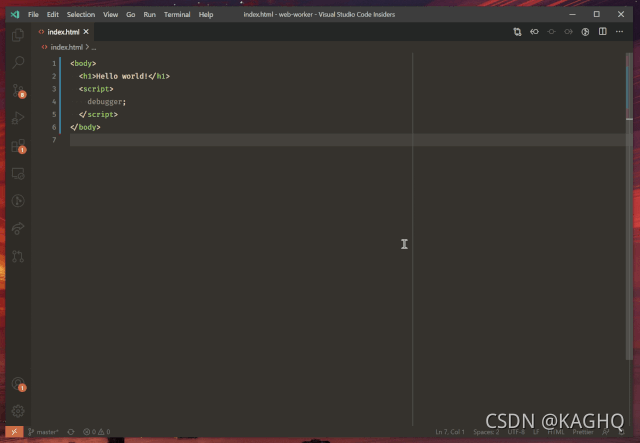Click the middle change marker icon

[551, 32]
